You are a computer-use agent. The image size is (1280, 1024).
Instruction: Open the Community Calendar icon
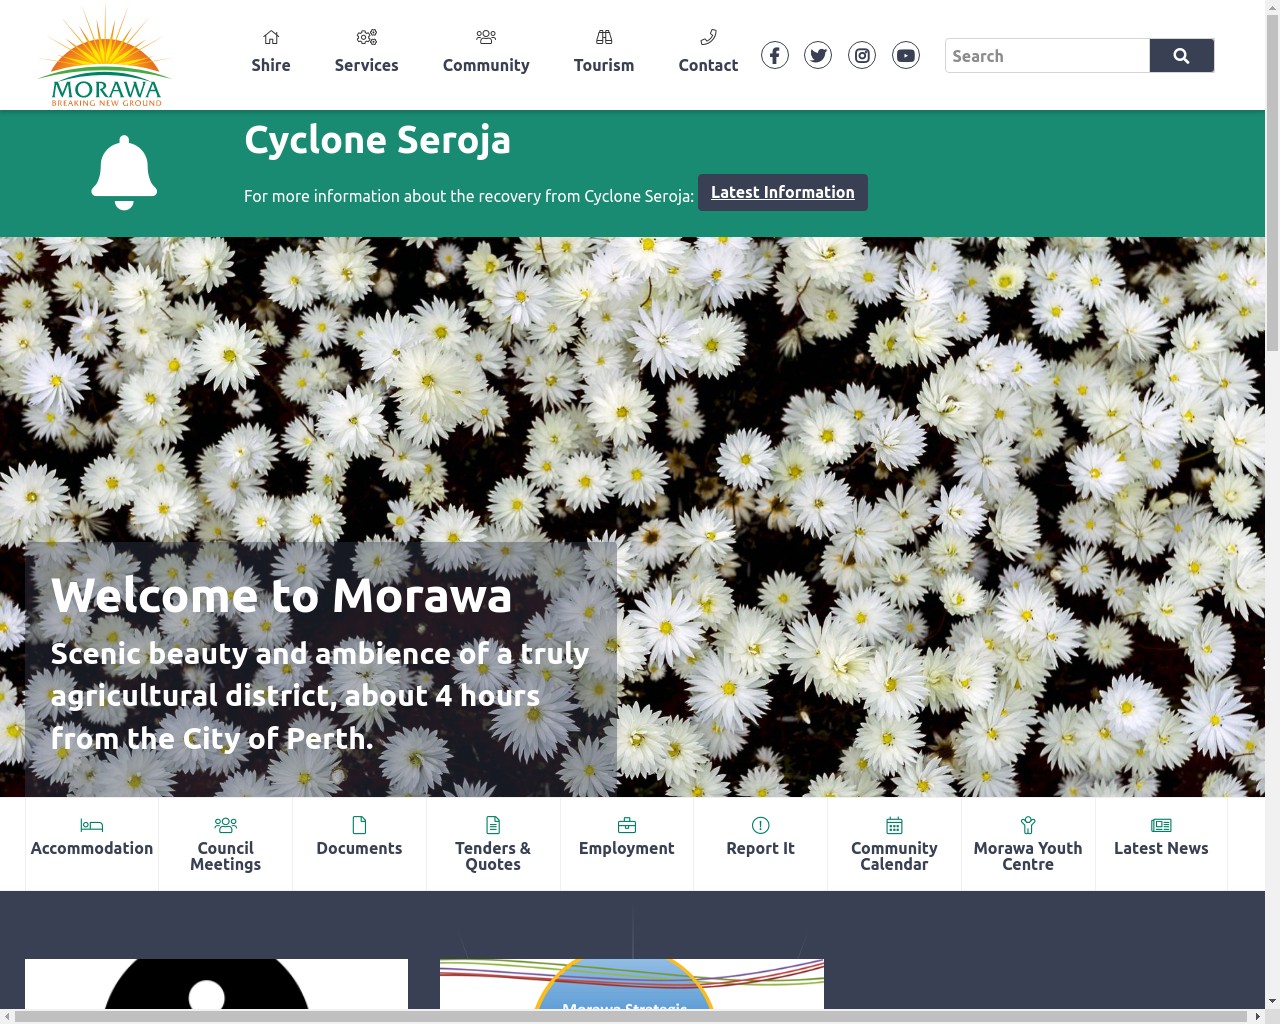pyautogui.click(x=894, y=825)
